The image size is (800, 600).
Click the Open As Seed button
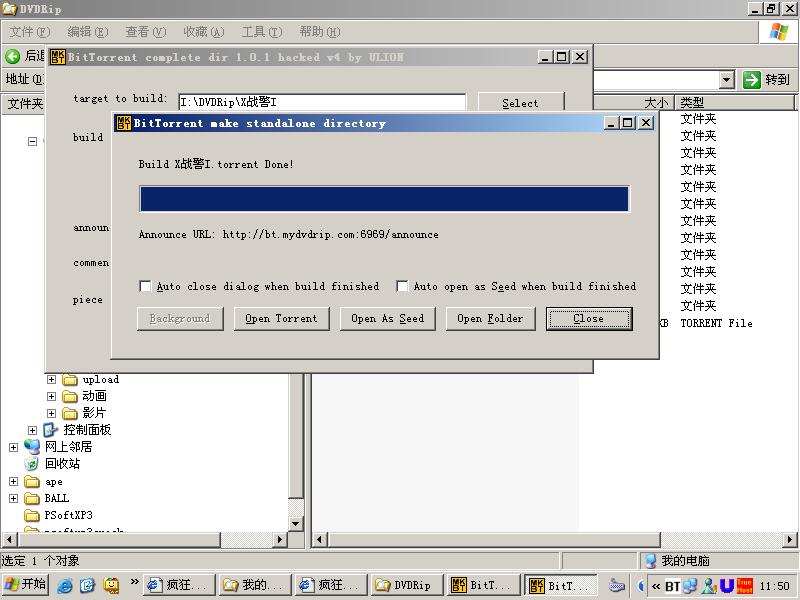point(388,319)
